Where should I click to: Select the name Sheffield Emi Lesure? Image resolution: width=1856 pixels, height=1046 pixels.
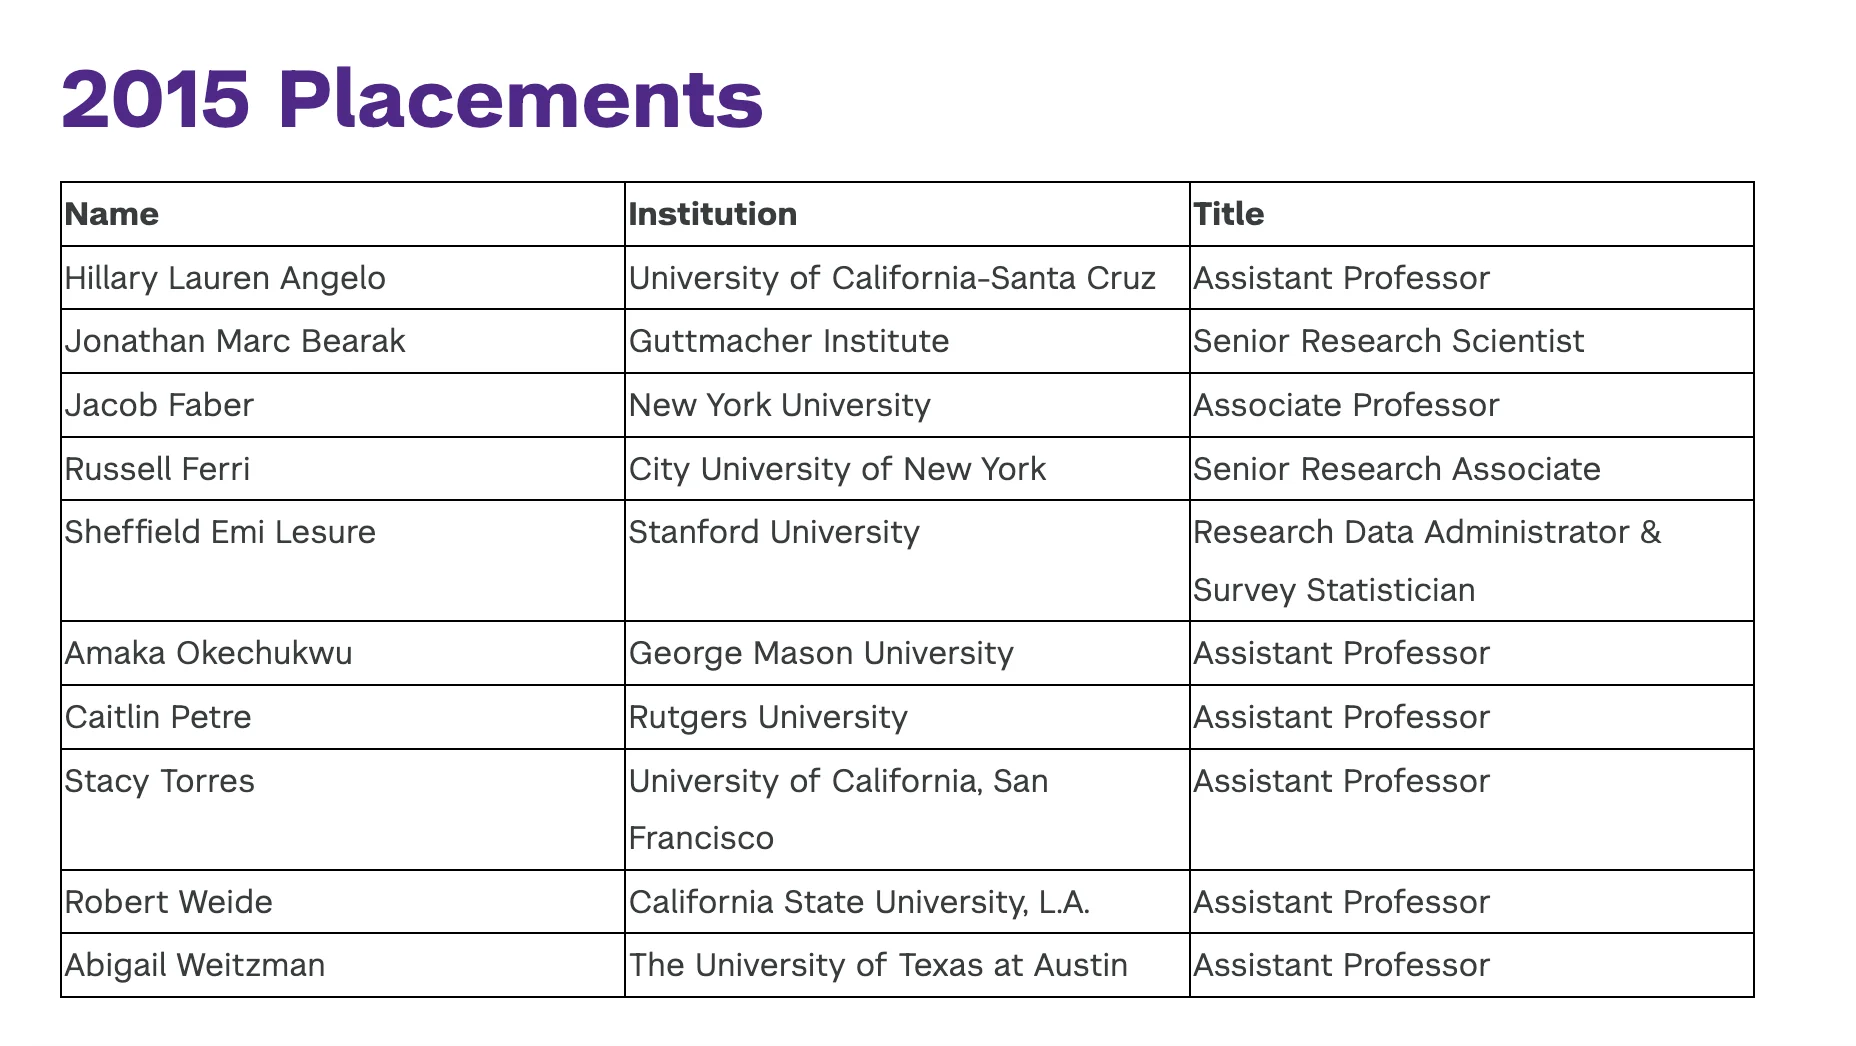point(220,532)
